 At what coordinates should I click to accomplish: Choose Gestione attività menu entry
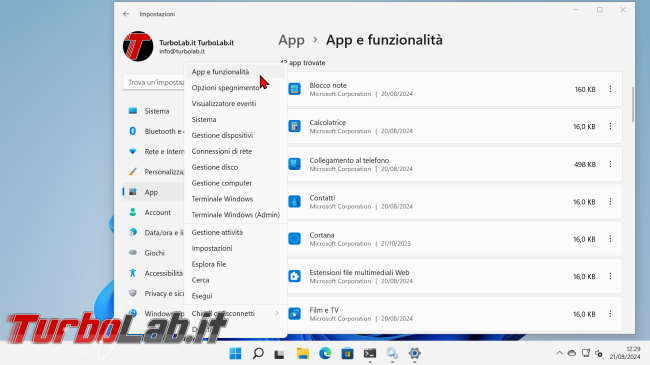click(x=235, y=232)
